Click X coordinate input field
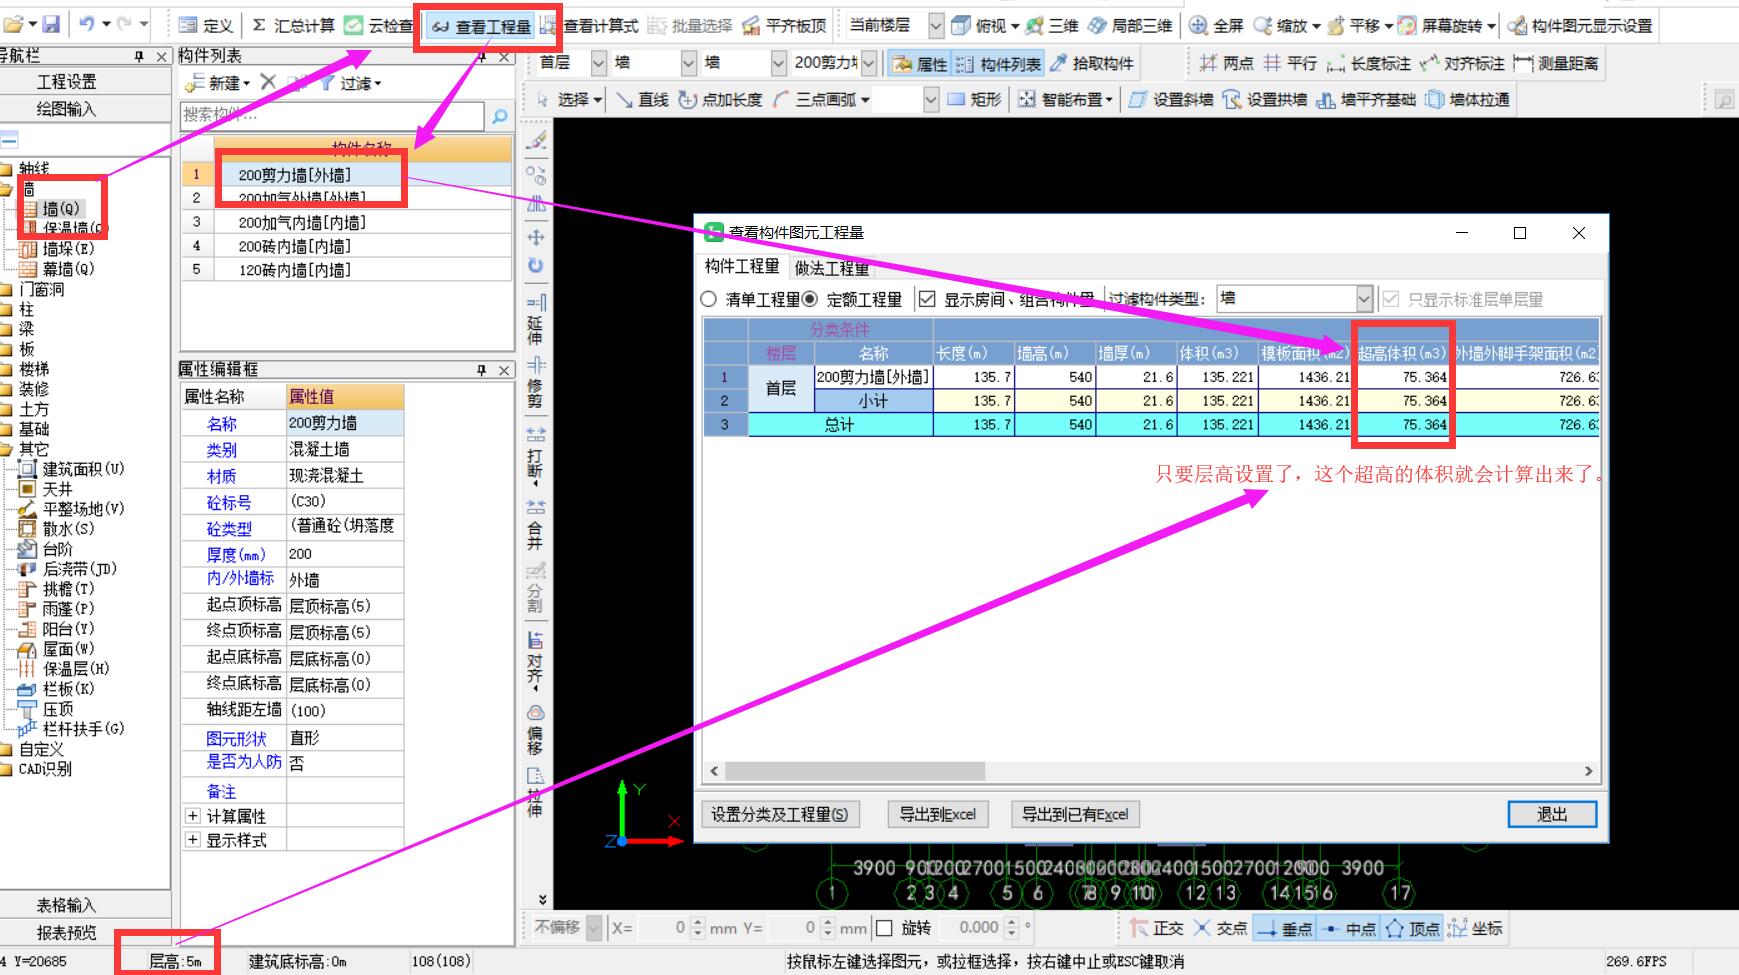This screenshot has width=1739, height=975. [x=665, y=928]
